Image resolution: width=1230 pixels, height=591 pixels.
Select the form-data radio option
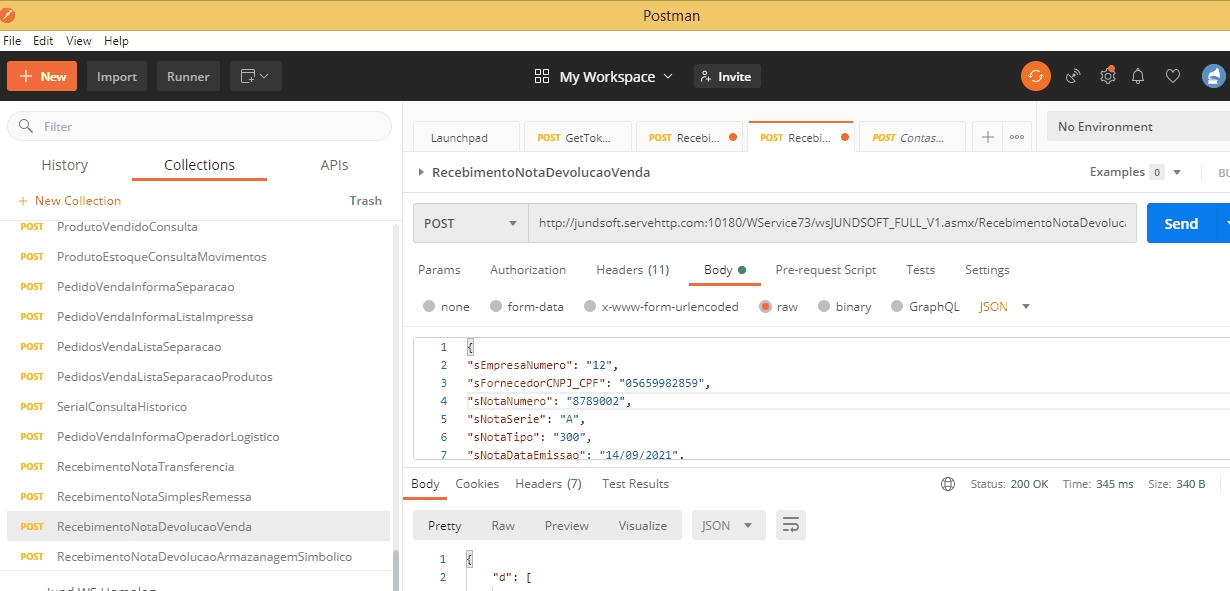point(494,307)
